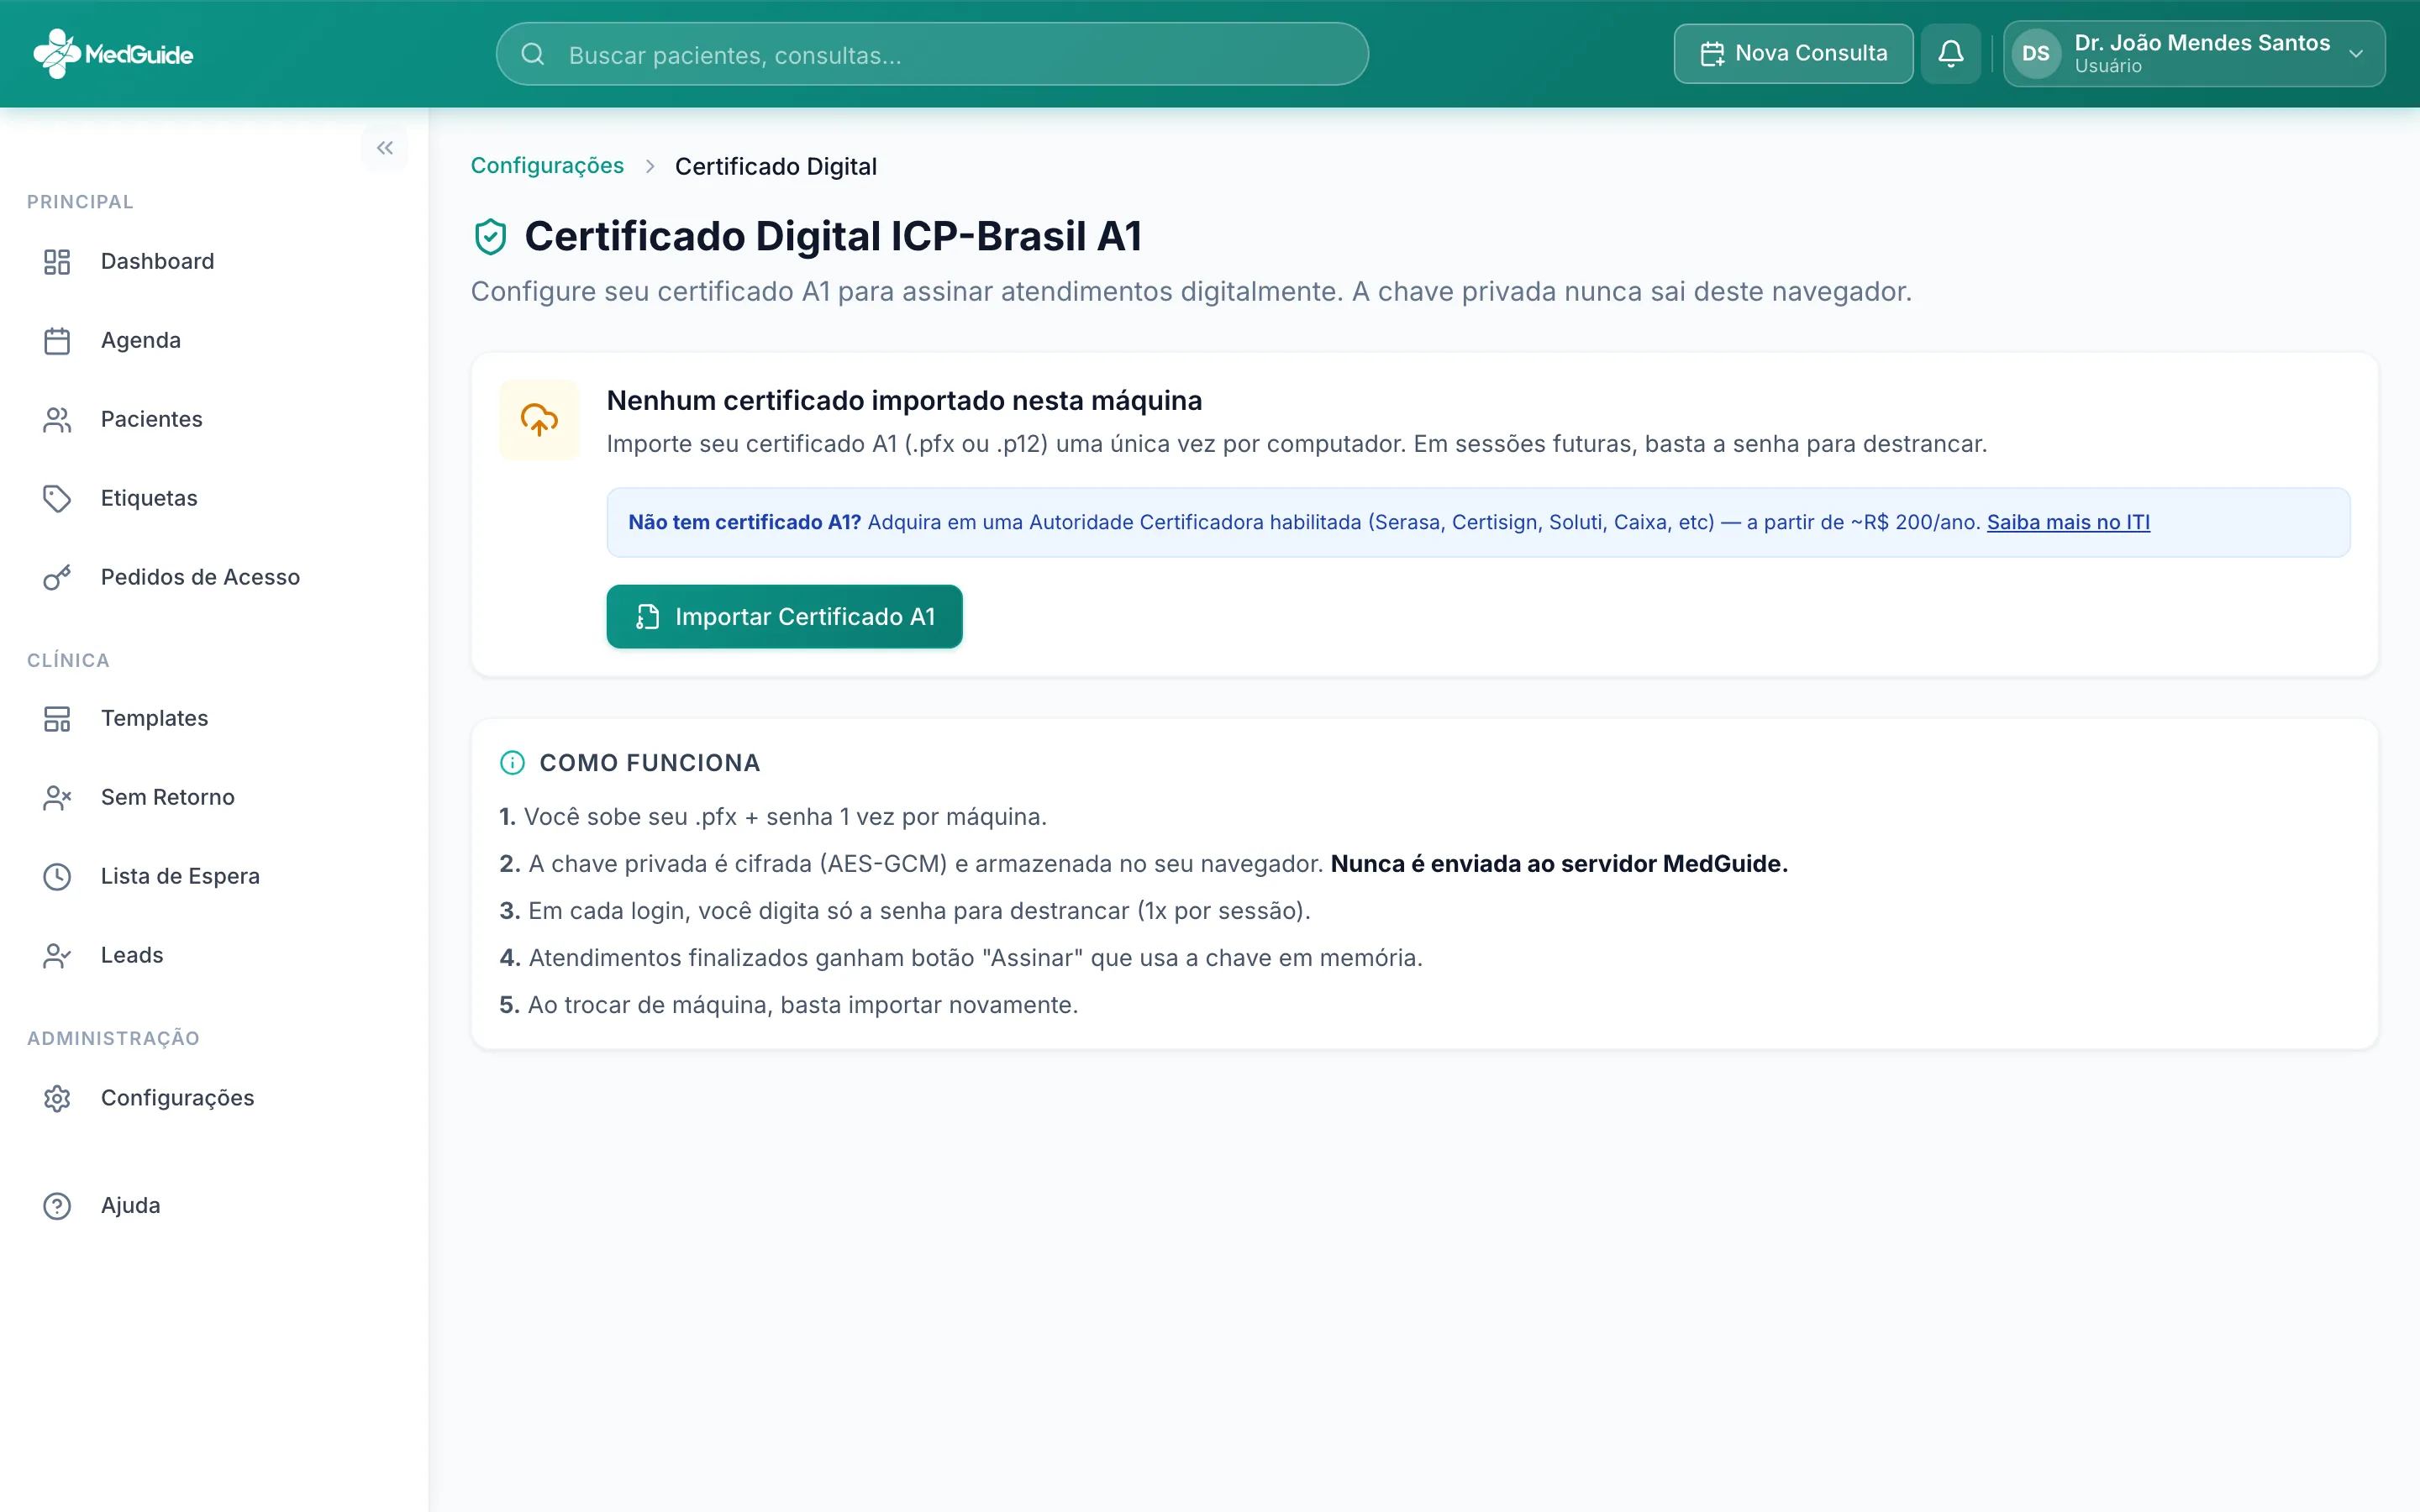This screenshot has height=1512, width=2420.
Task: Click the ADMINISTRAÇÃO section label
Action: (x=113, y=1039)
